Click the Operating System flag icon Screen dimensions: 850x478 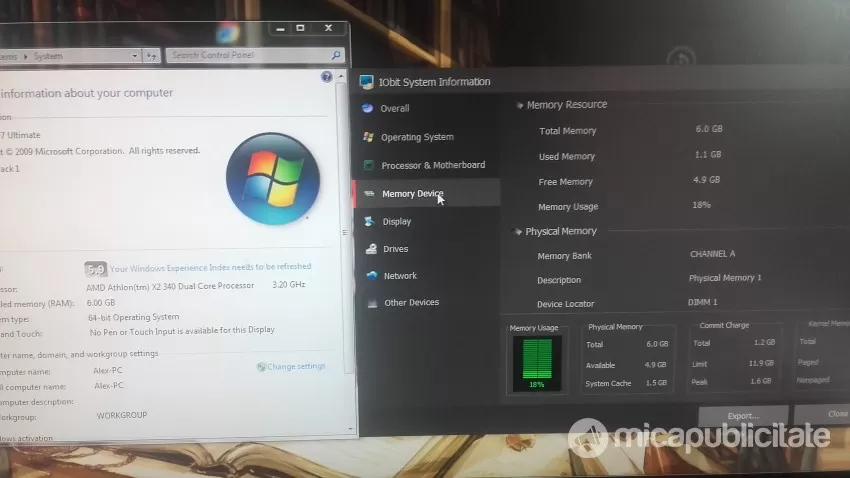(x=368, y=137)
